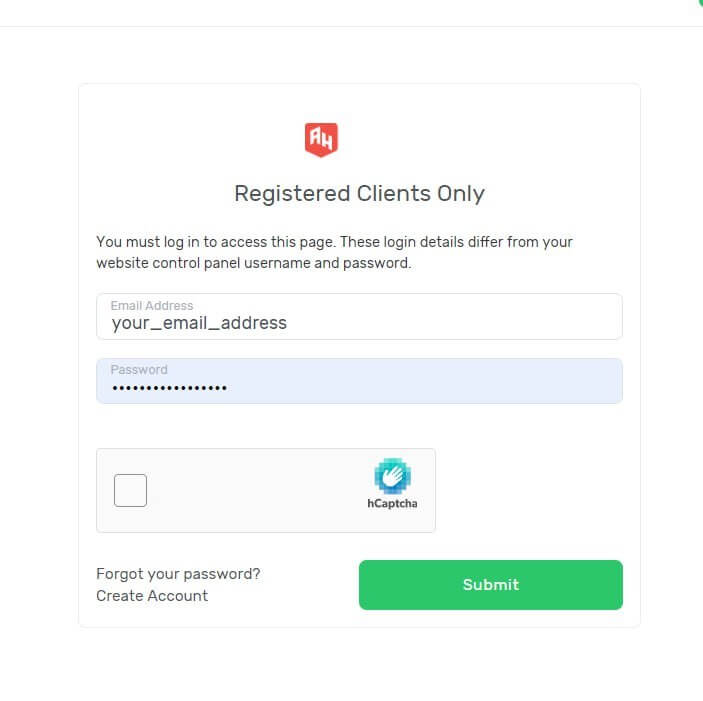The height and width of the screenshot is (701, 703).
Task: Click the 'Registered Clients Only' heading
Action: click(359, 194)
